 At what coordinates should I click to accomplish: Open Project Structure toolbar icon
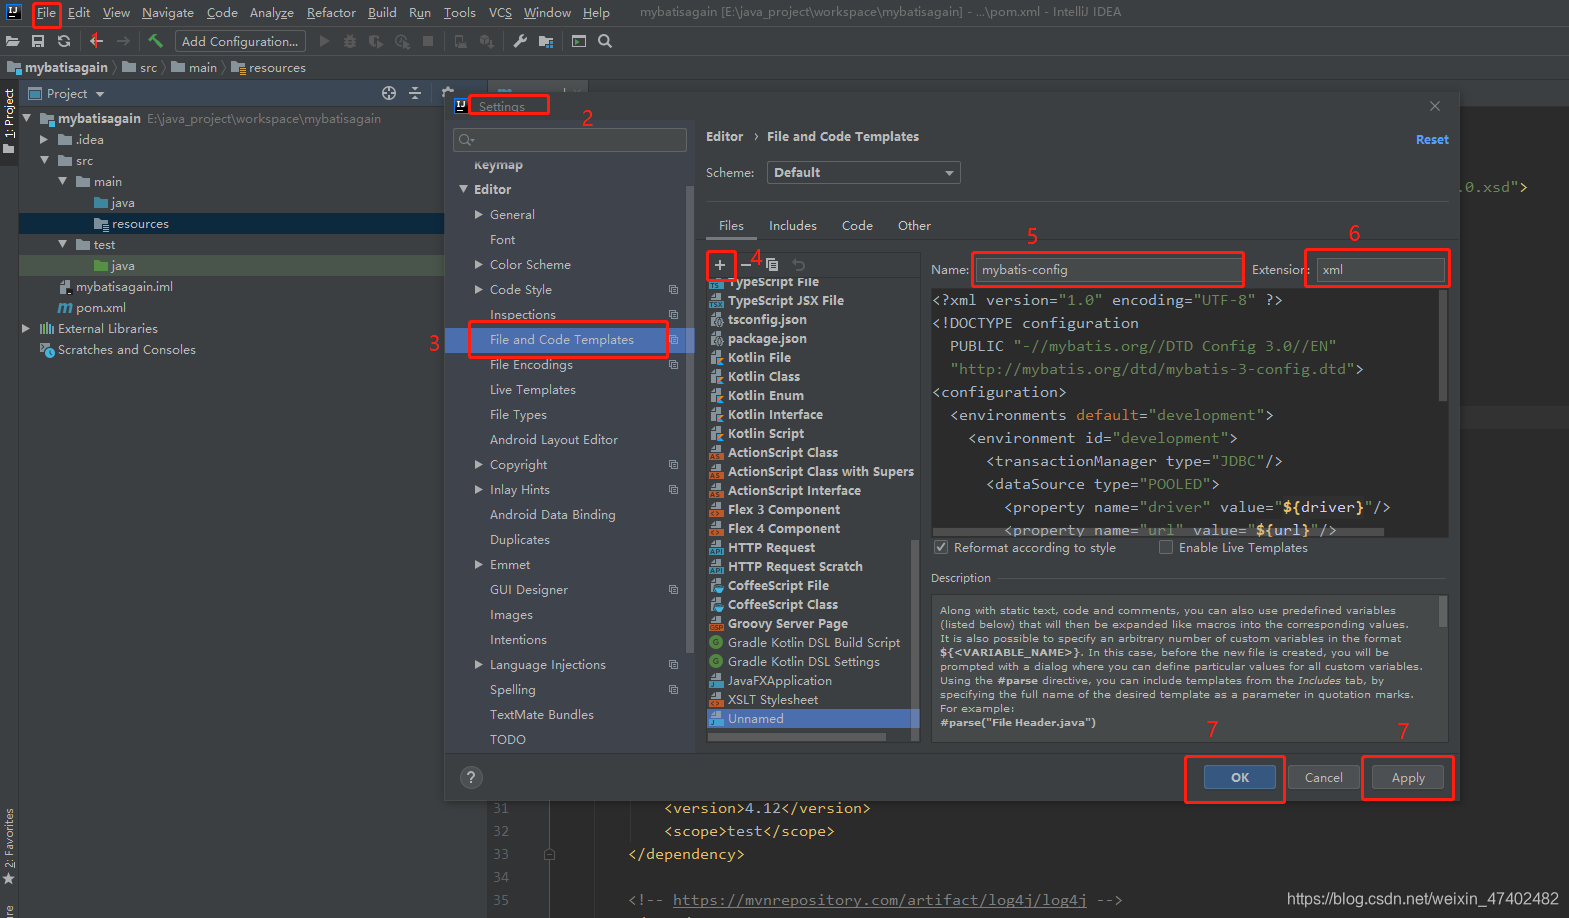(x=546, y=41)
